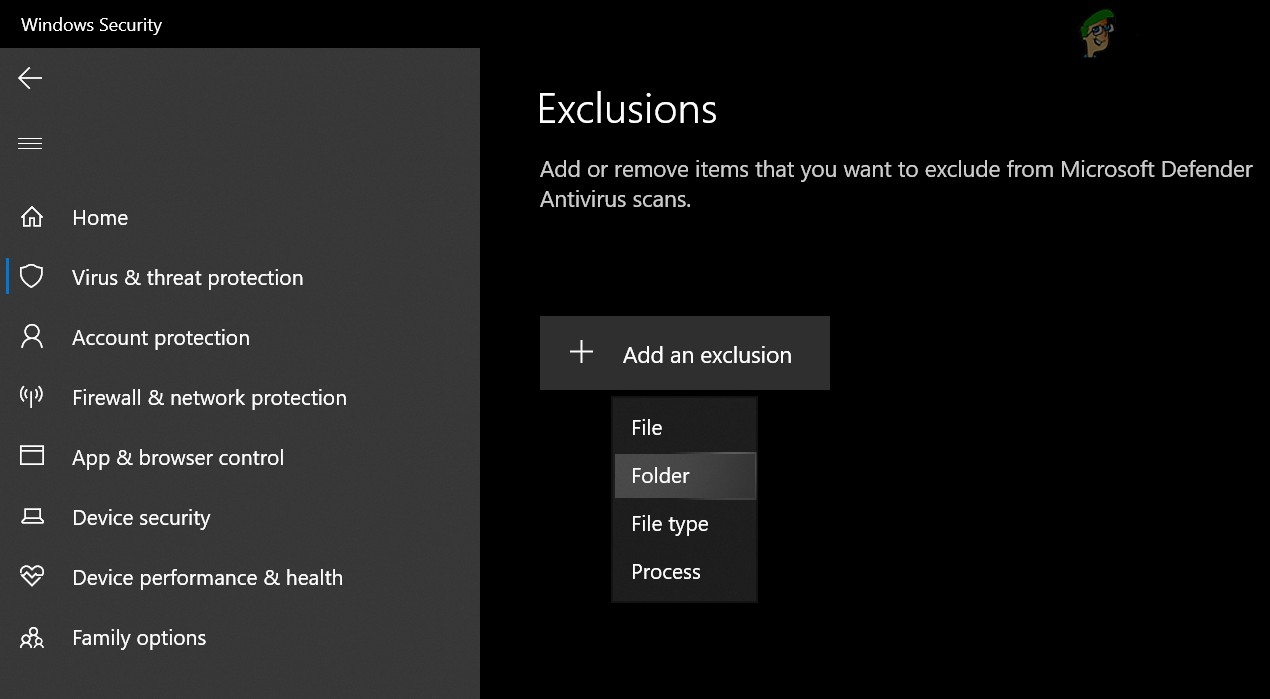
Task: Open Device security section
Action: pyautogui.click(x=141, y=518)
